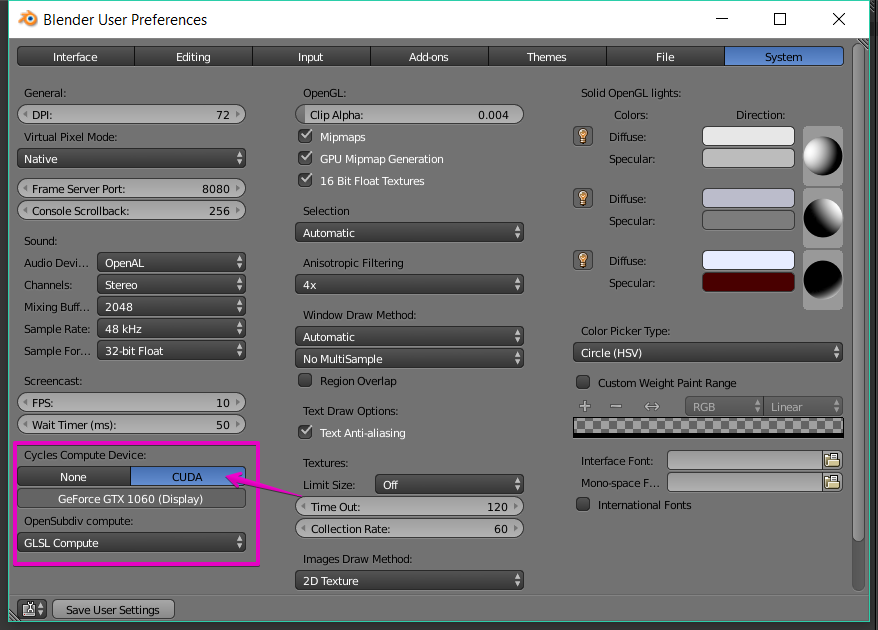Add a color stop with plus icon
Viewport: 878px width, 630px height.
point(585,406)
